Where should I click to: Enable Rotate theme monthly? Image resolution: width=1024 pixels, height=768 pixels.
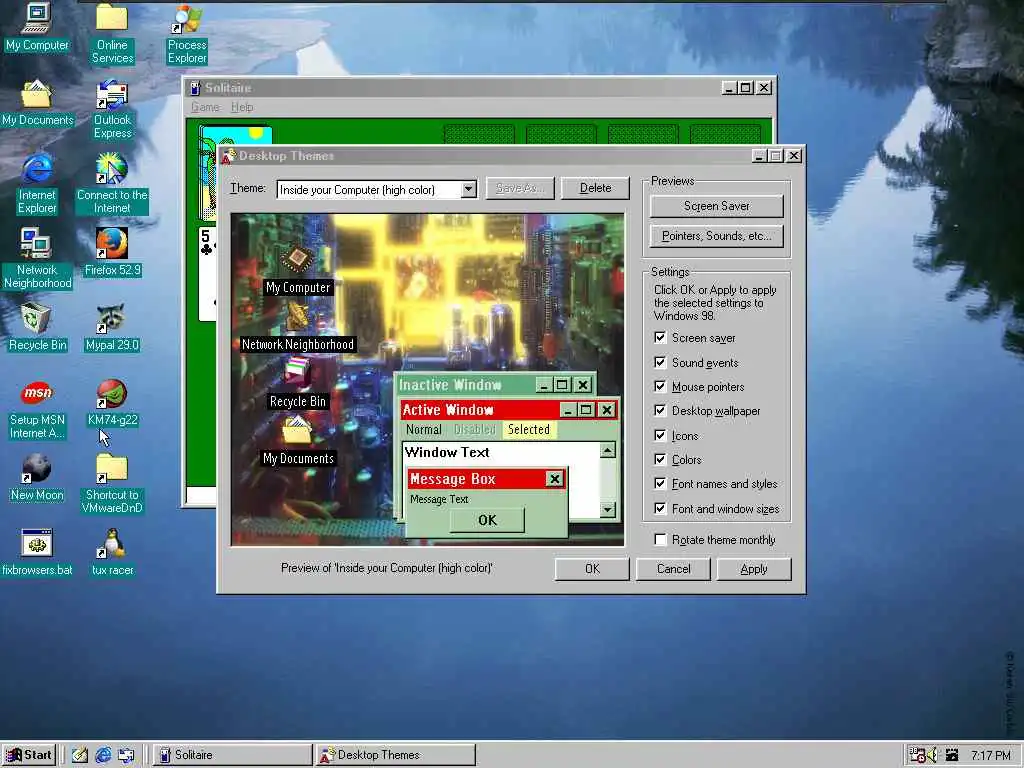tap(660, 539)
